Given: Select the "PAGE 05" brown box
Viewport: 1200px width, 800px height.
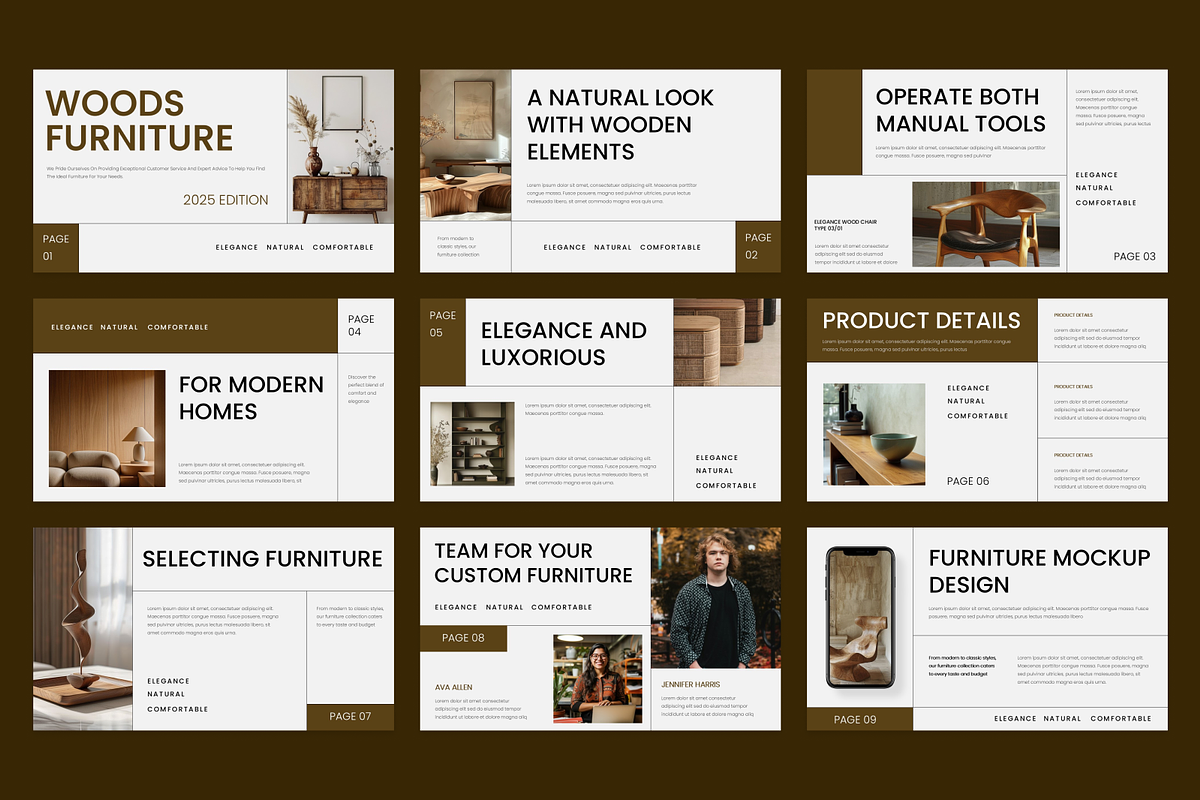Looking at the screenshot, I should [x=443, y=341].
